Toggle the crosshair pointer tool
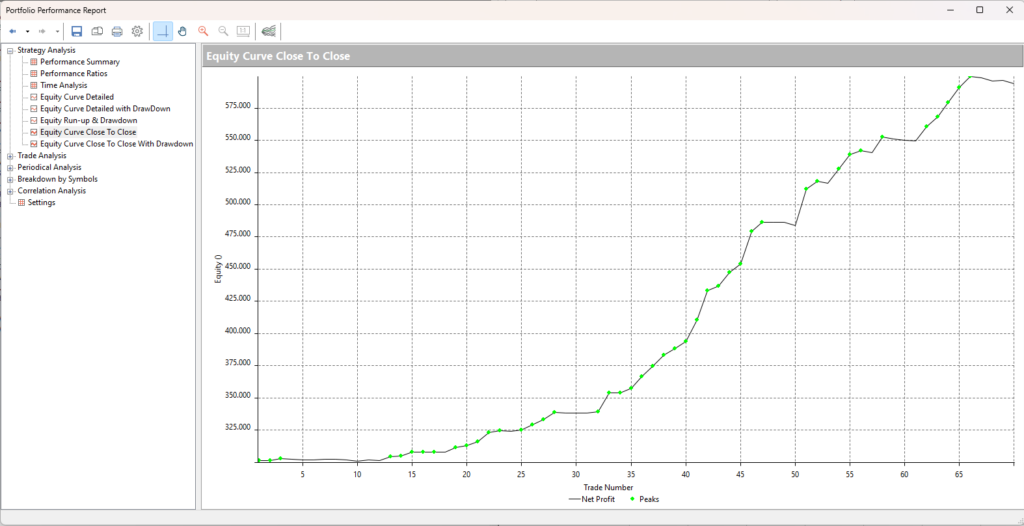This screenshot has width=1024, height=526. [162, 31]
